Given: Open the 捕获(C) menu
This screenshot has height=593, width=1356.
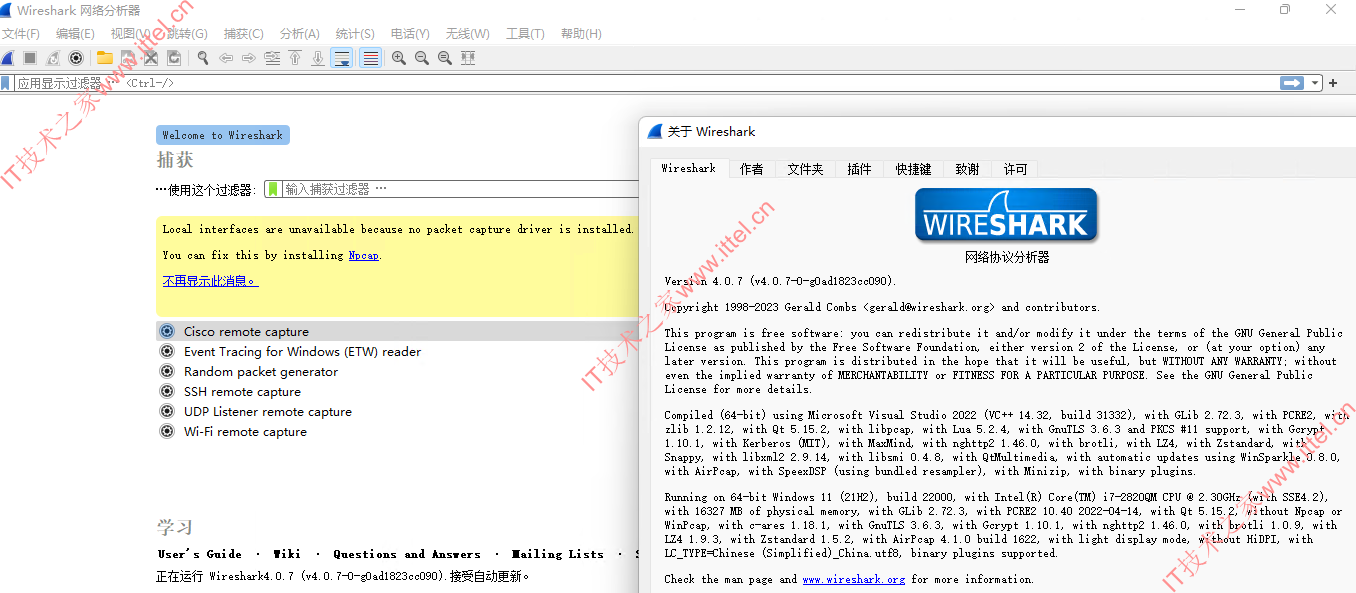Looking at the screenshot, I should tap(244, 34).
